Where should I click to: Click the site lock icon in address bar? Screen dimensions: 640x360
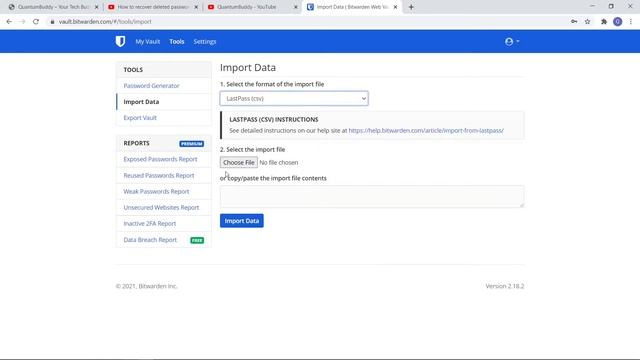click(52, 22)
